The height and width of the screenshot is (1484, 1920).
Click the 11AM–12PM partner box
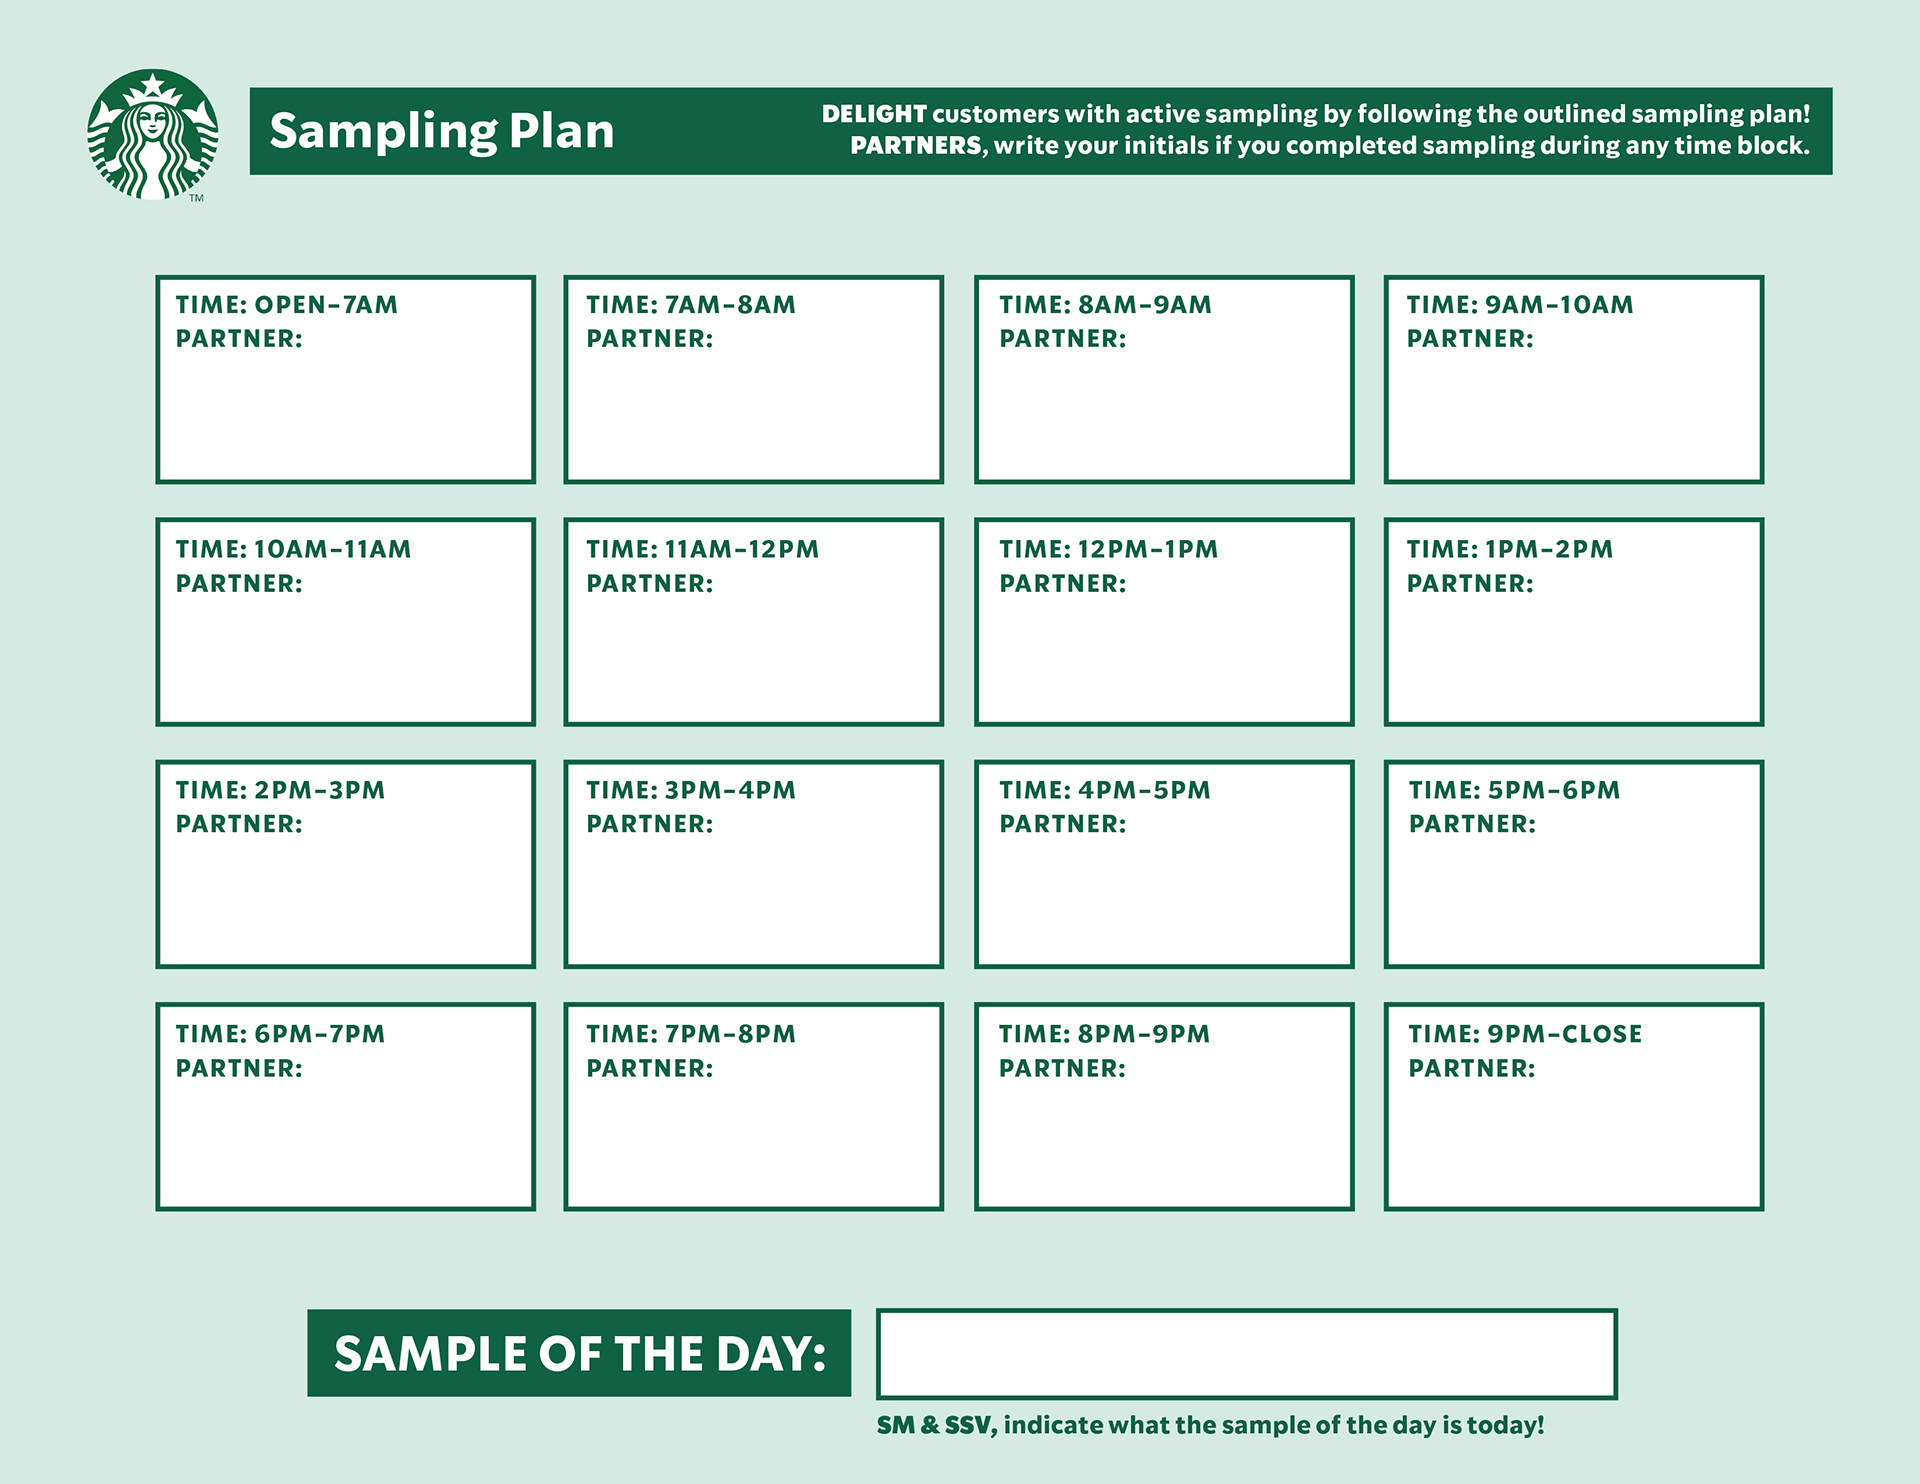(x=754, y=622)
